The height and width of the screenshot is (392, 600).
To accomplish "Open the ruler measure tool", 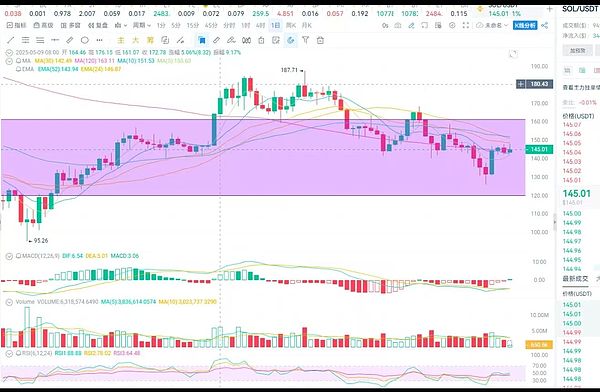I will click(x=70, y=40).
